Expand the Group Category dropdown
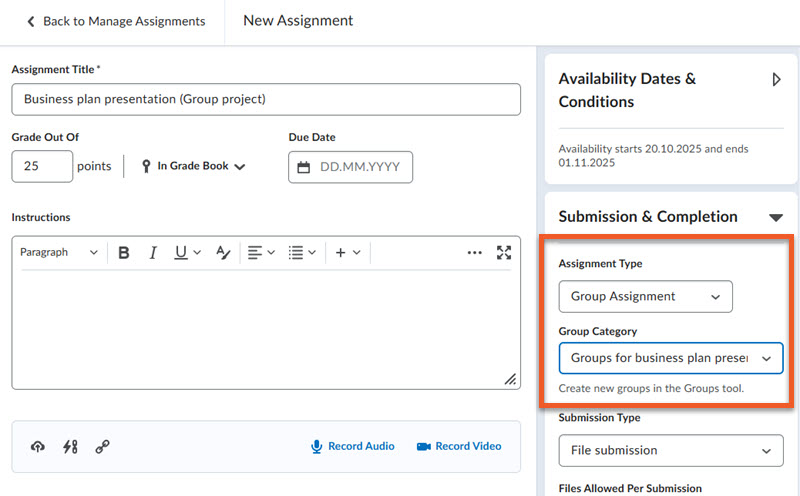 [670, 358]
